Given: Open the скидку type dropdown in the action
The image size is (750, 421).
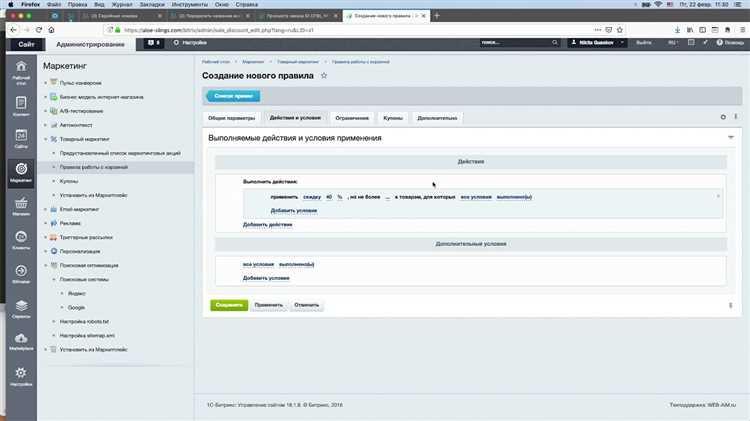Looking at the screenshot, I should coord(312,197).
